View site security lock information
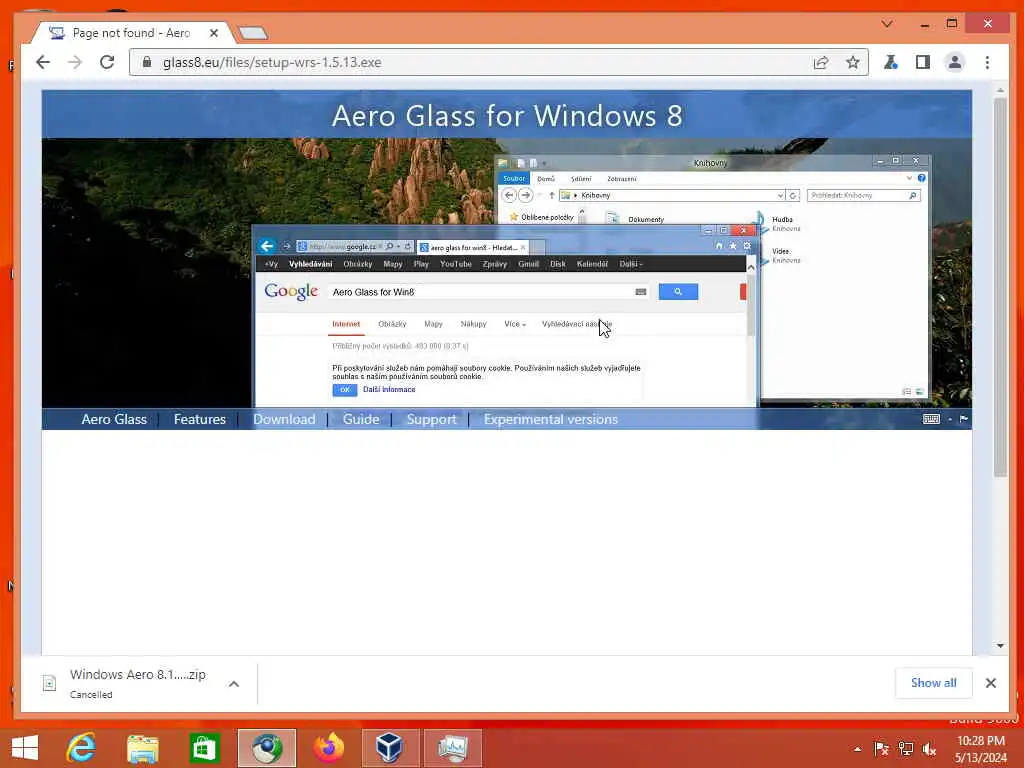This screenshot has width=1024, height=768. click(147, 62)
